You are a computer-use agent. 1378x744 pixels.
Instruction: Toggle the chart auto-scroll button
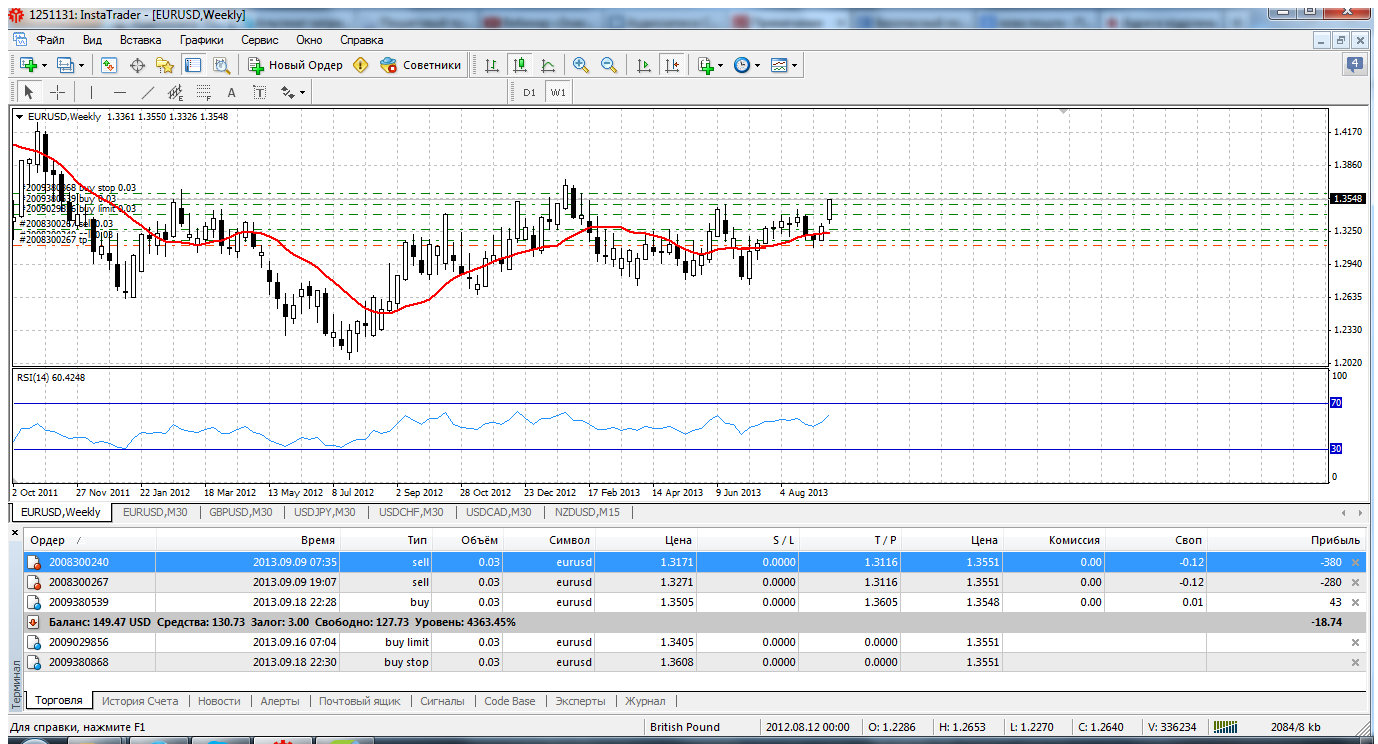[x=643, y=65]
